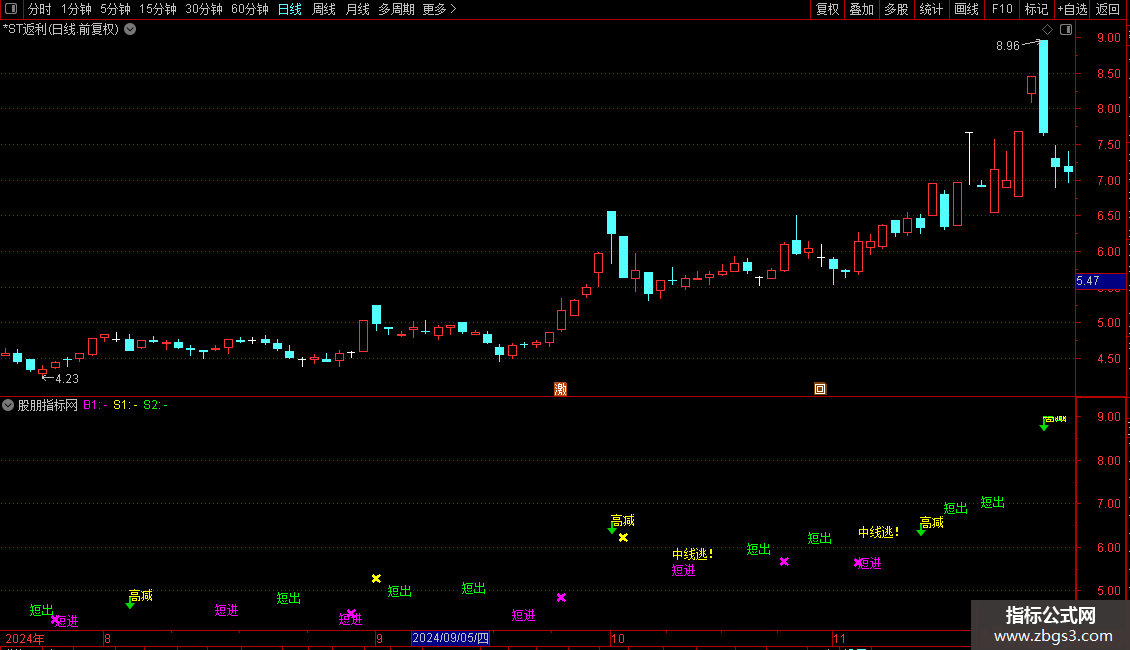Click the 标记 mark button
The height and width of the screenshot is (650, 1130).
[1036, 9]
